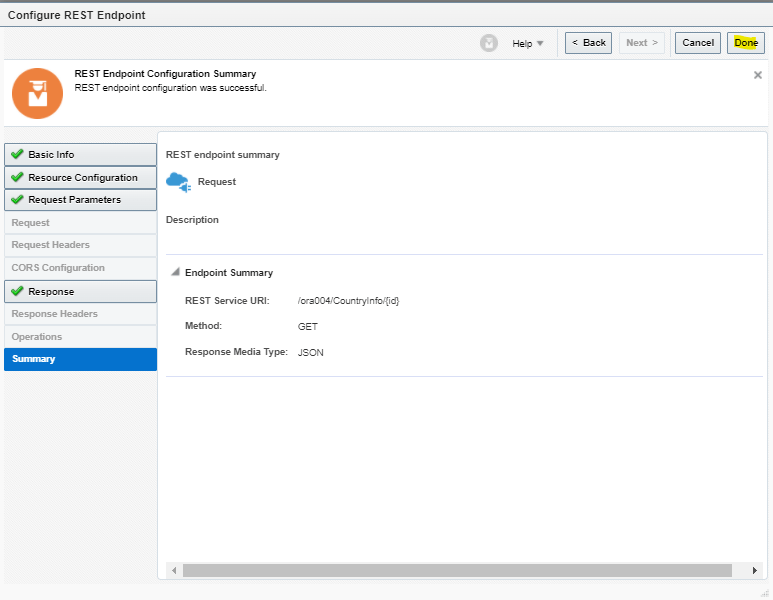Viewport: 773px width, 600px height.
Task: Click the green checkmark beside Resource Configuration
Action: [17, 177]
